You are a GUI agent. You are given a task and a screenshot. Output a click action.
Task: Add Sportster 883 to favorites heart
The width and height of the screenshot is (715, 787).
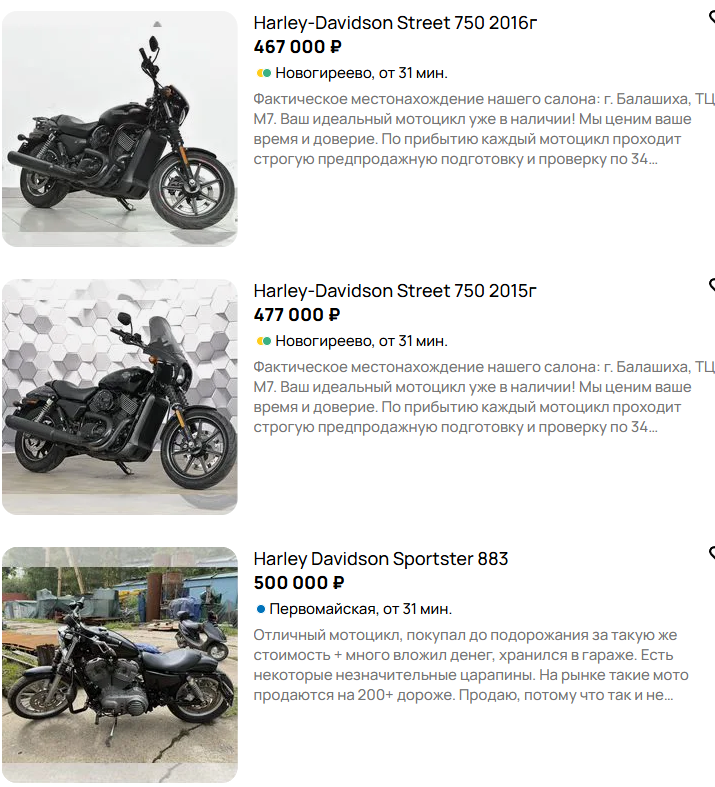pyautogui.click(x=712, y=554)
